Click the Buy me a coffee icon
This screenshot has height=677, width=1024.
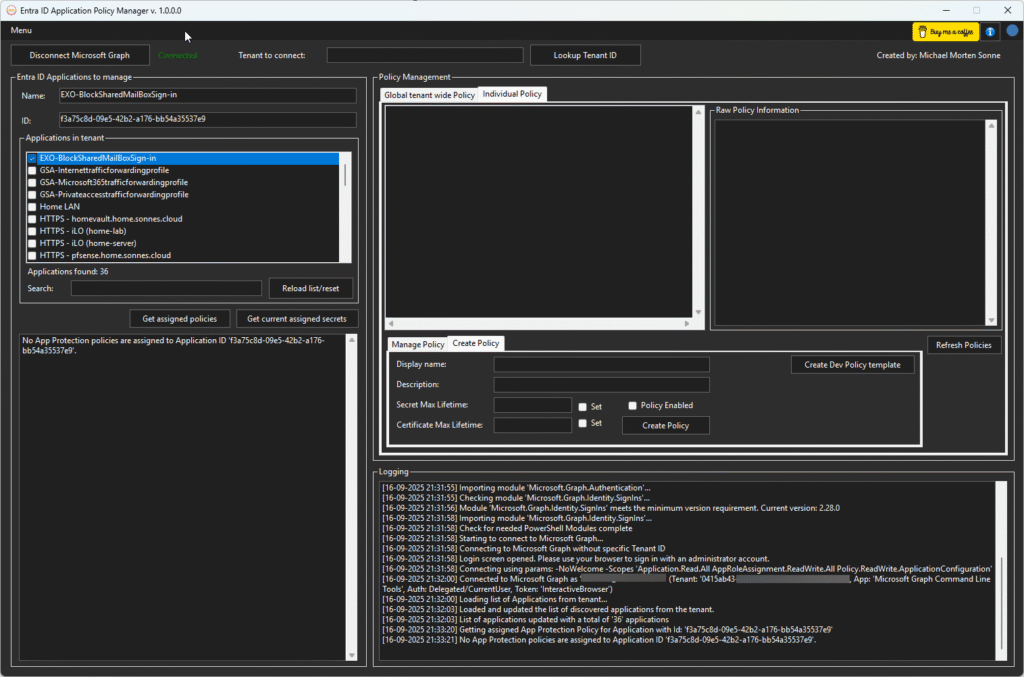945,32
